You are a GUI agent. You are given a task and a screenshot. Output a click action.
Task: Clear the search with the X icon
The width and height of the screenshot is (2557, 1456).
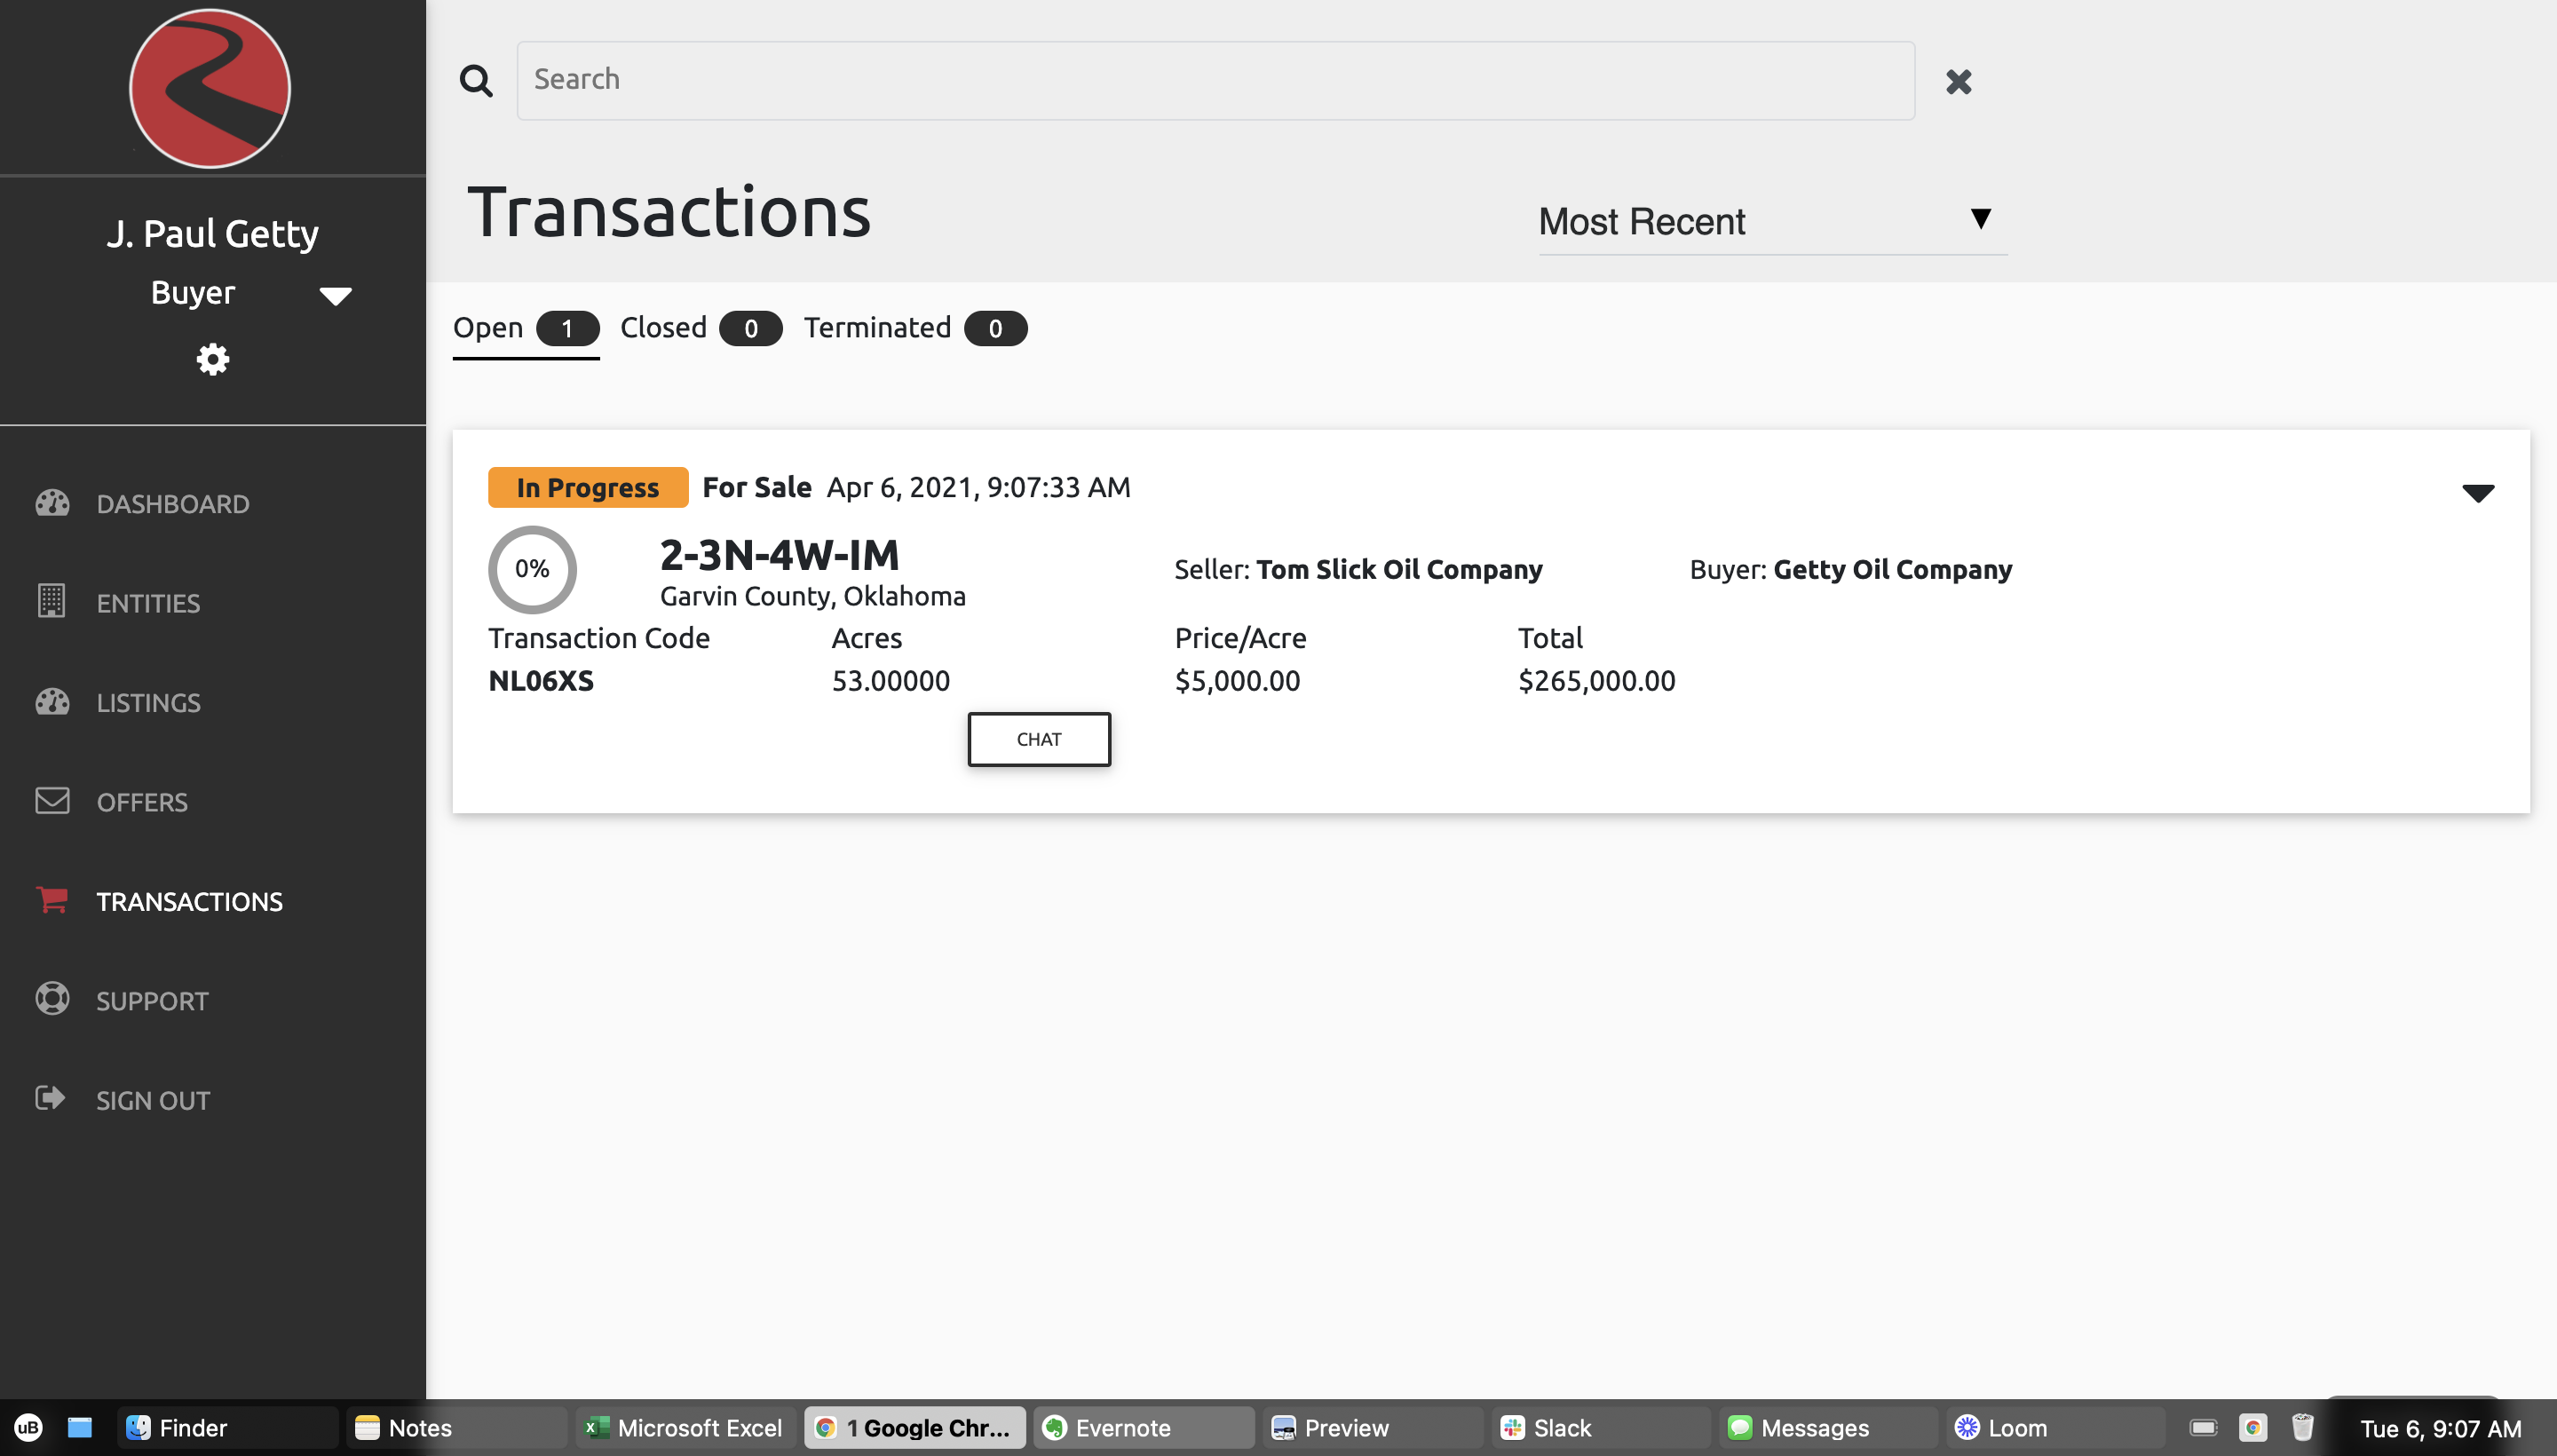[x=1958, y=82]
